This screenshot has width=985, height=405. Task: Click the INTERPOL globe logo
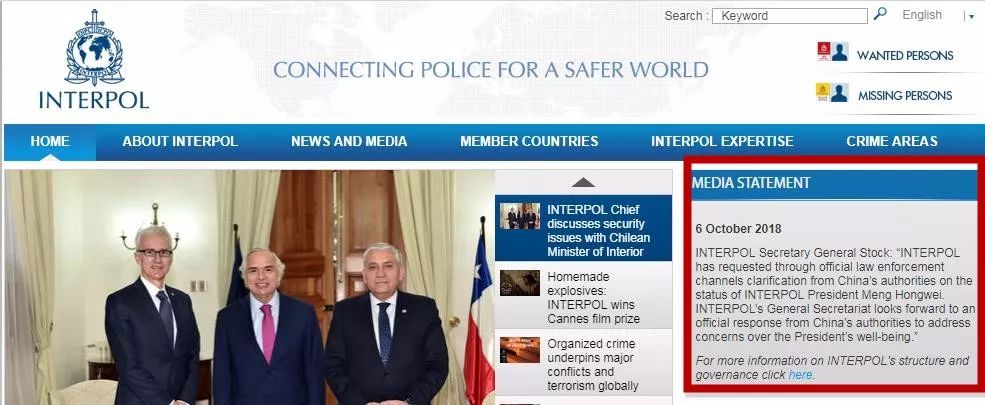click(x=94, y=59)
